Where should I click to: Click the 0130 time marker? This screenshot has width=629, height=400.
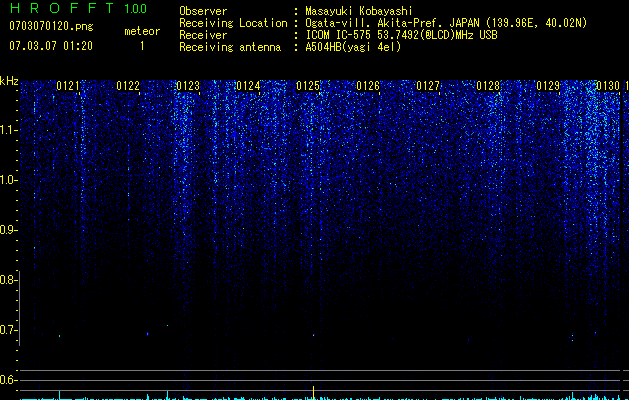[x=608, y=86]
